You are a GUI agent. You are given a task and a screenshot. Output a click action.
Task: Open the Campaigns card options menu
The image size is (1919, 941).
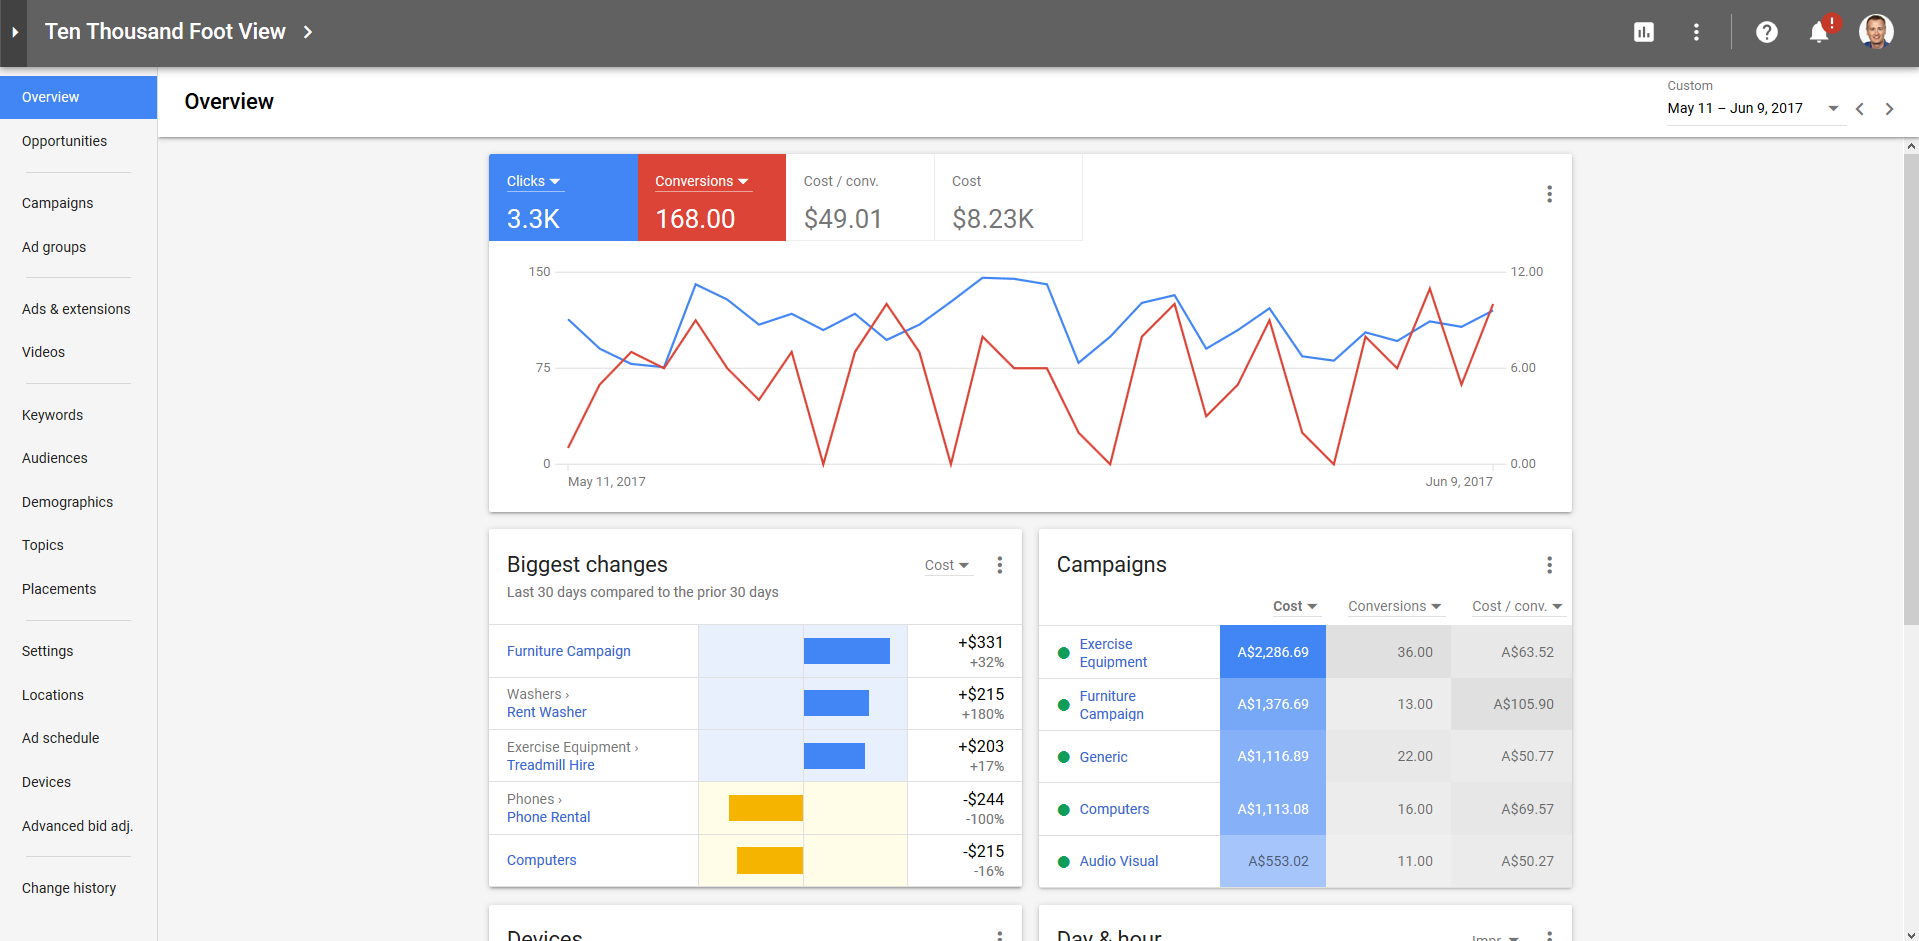(1549, 565)
